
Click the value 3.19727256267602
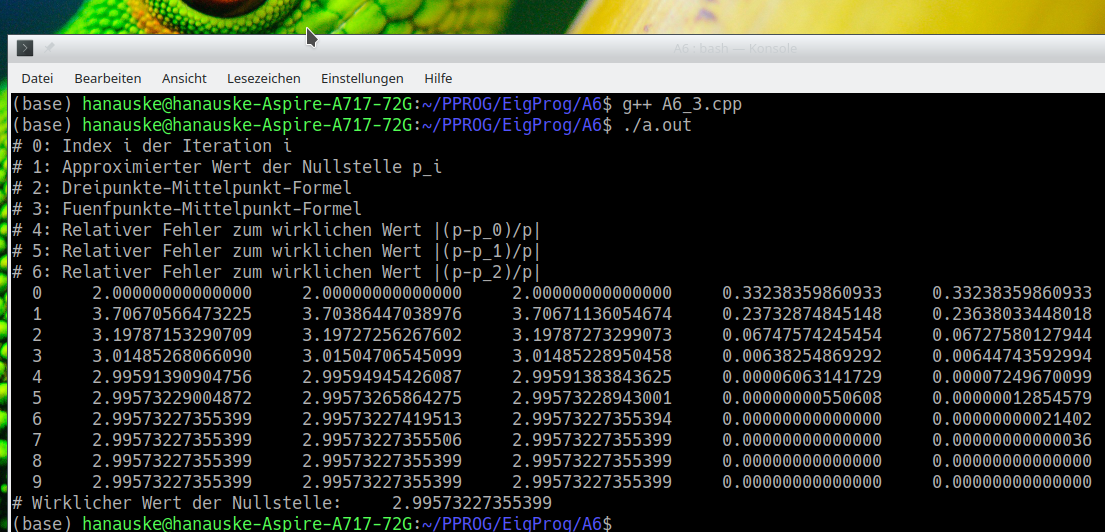coord(382,335)
